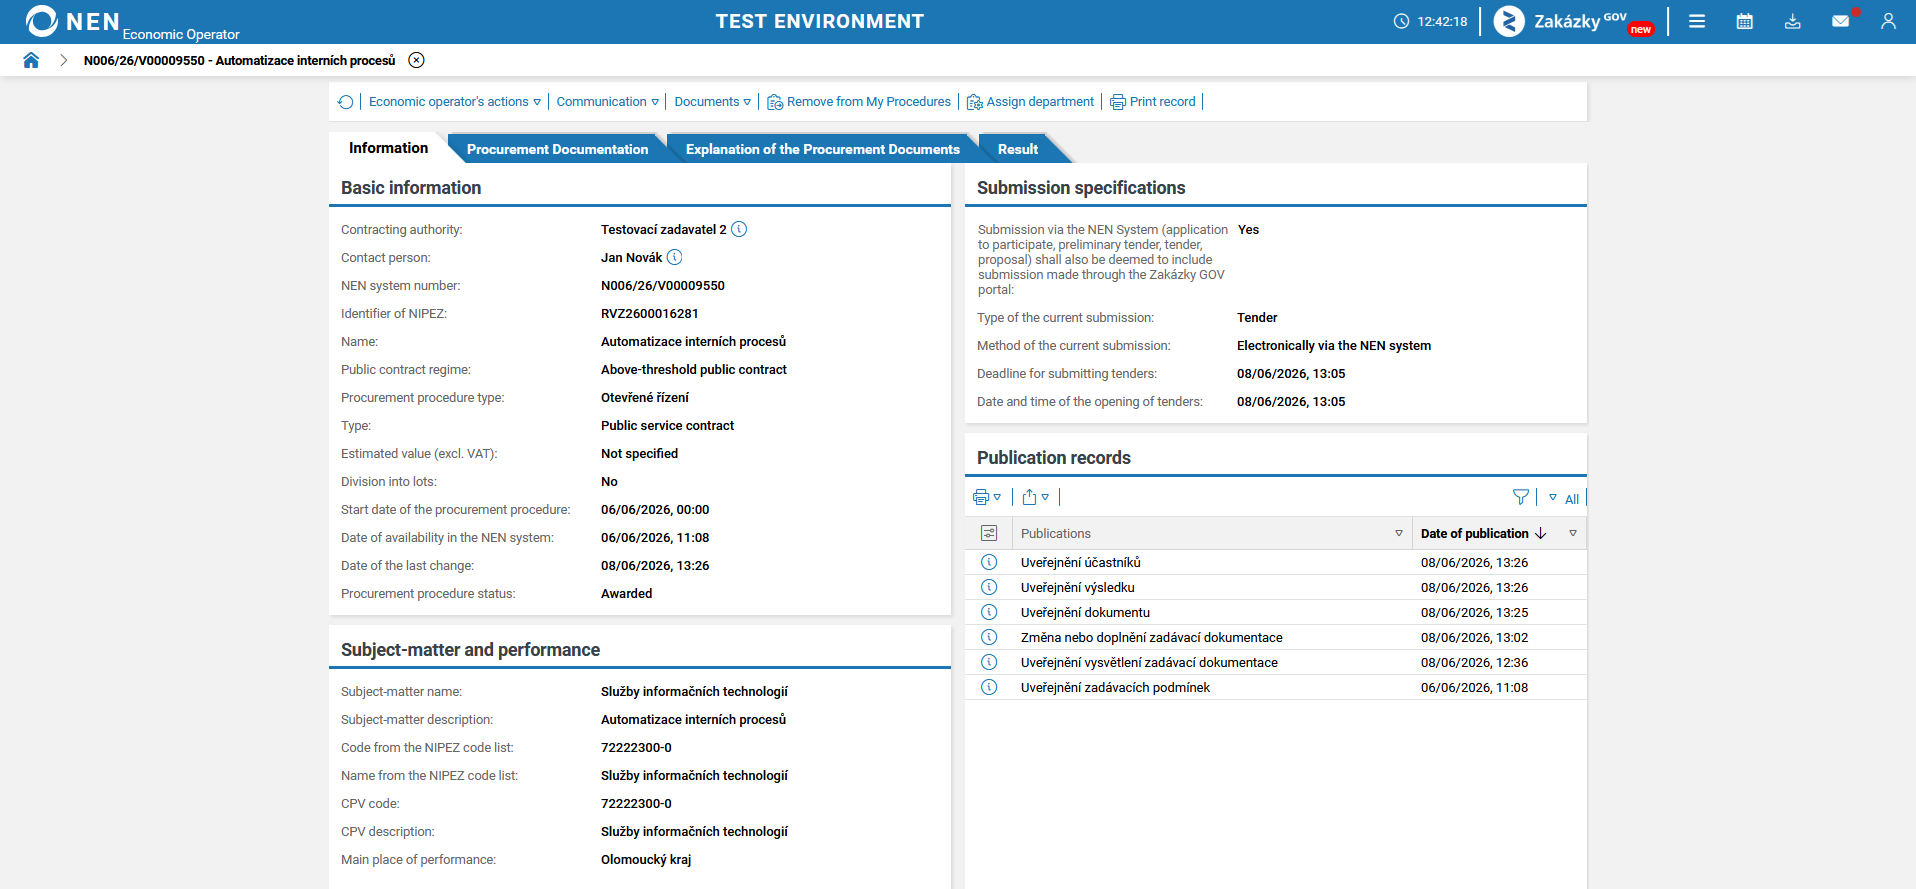Switch to the Information tab
The image size is (1916, 889).
pyautogui.click(x=388, y=148)
